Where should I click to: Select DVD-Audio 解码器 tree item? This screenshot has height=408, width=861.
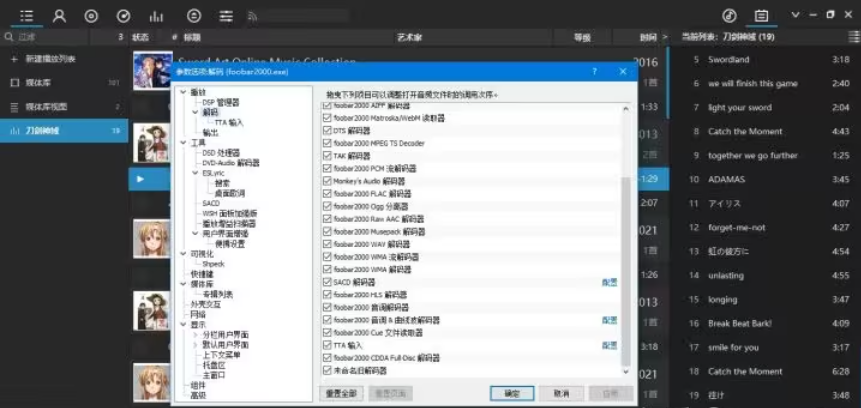(231, 163)
